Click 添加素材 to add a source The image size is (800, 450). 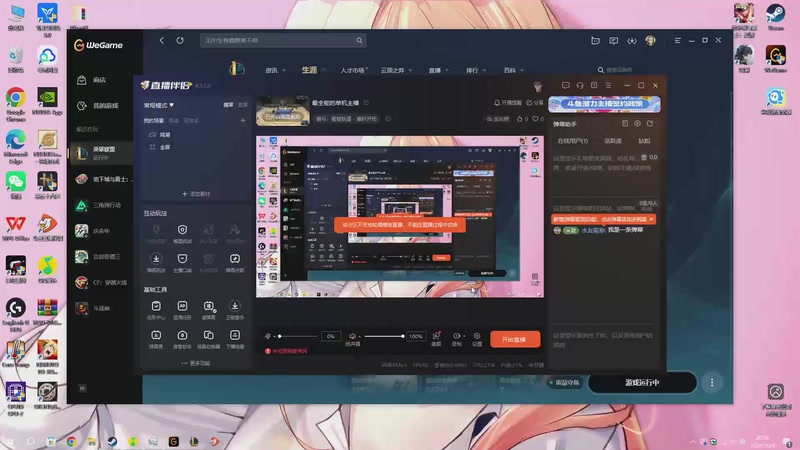point(196,194)
